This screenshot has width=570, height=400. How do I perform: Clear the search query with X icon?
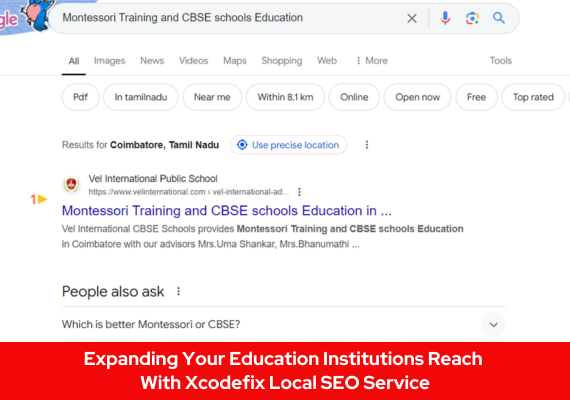[412, 18]
